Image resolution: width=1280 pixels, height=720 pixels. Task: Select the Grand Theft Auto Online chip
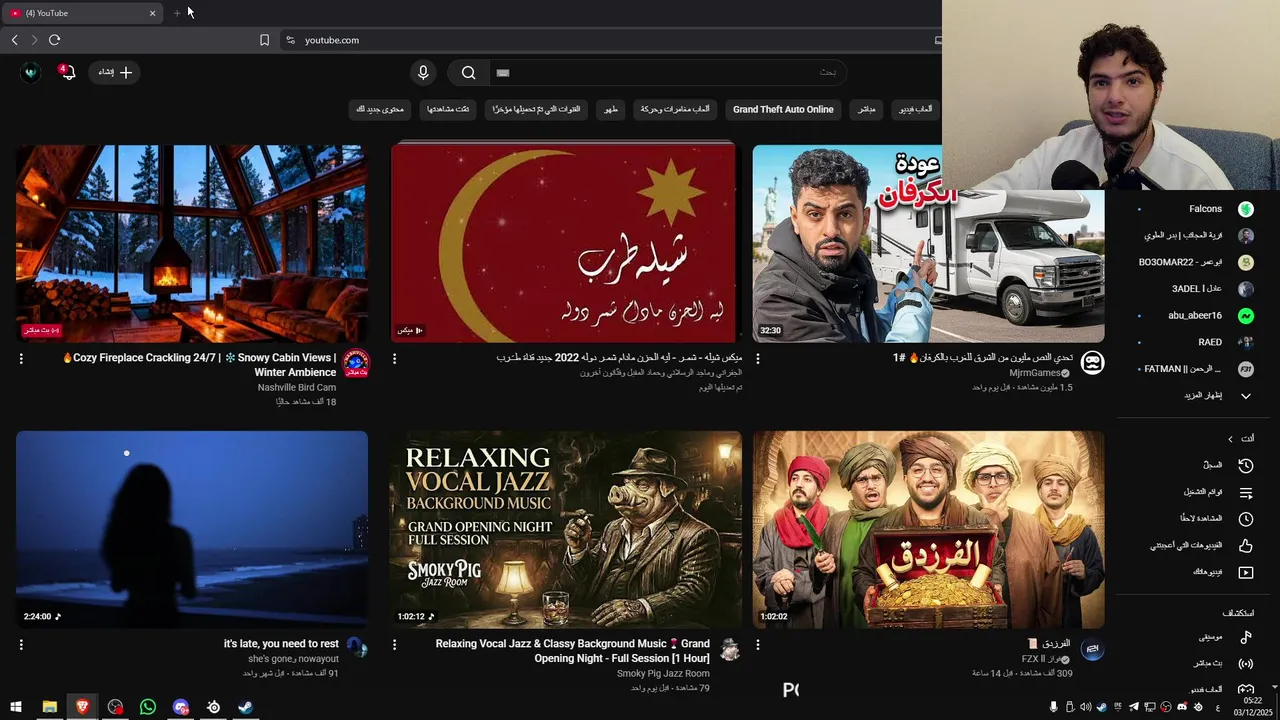783,109
